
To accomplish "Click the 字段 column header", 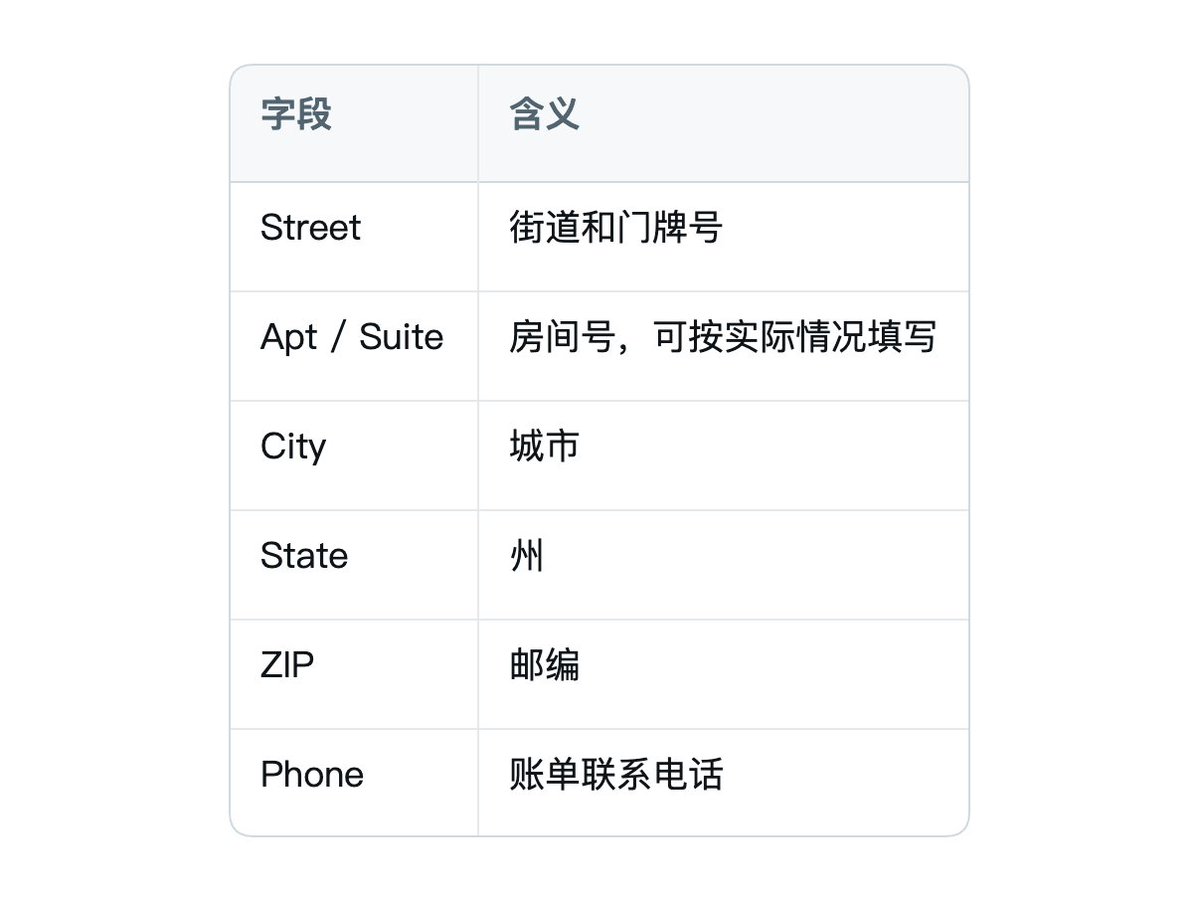I will (354, 123).
